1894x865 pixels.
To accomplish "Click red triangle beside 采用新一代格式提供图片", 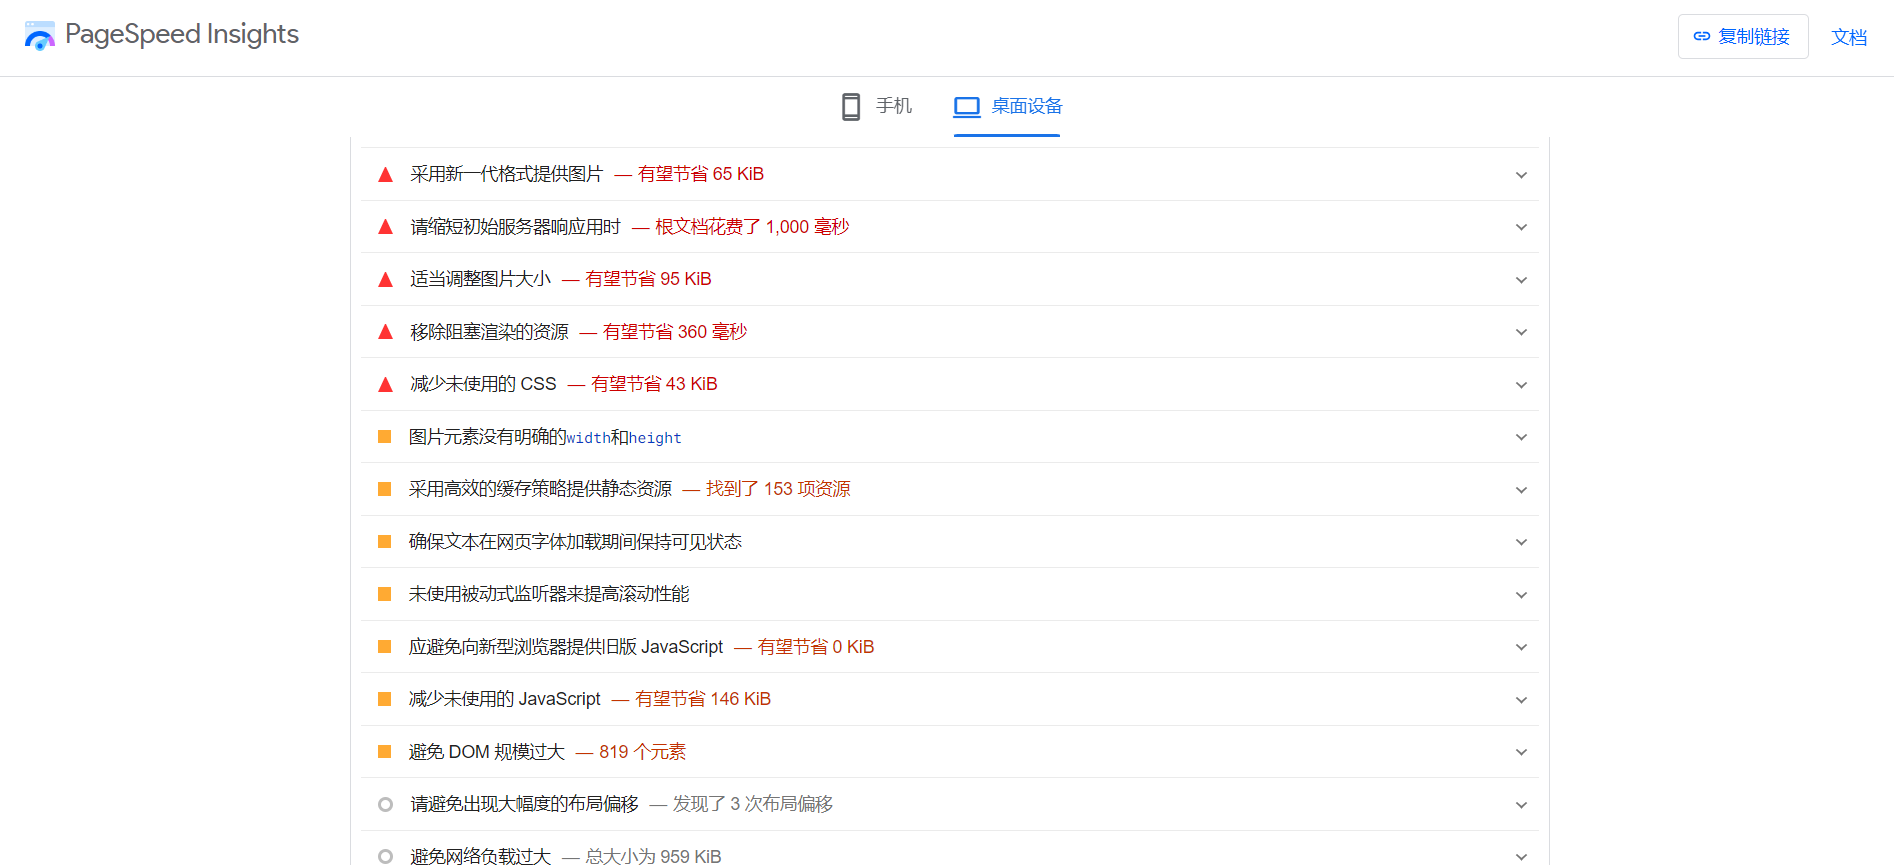I will (385, 175).
